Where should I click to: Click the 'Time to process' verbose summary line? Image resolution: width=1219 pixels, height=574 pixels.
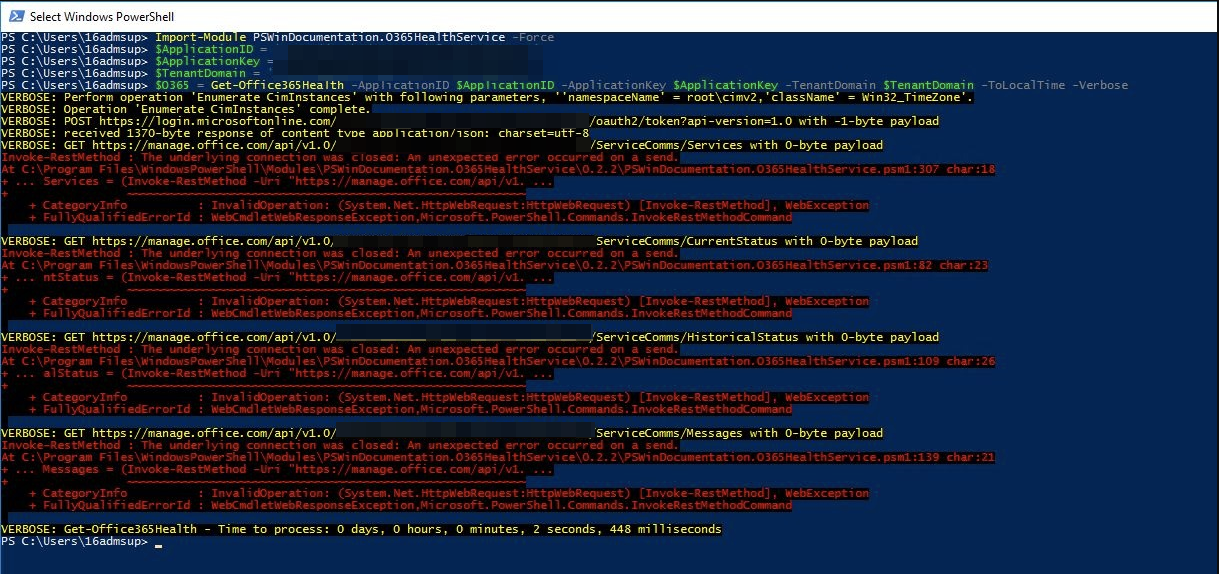click(x=361, y=529)
